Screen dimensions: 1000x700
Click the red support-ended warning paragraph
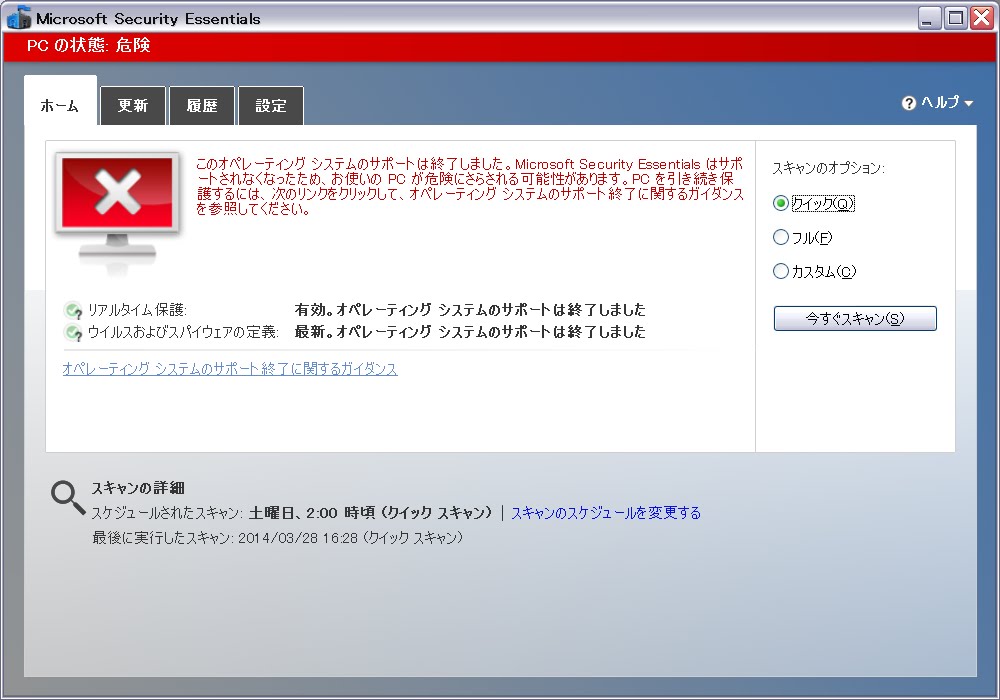pyautogui.click(x=470, y=186)
